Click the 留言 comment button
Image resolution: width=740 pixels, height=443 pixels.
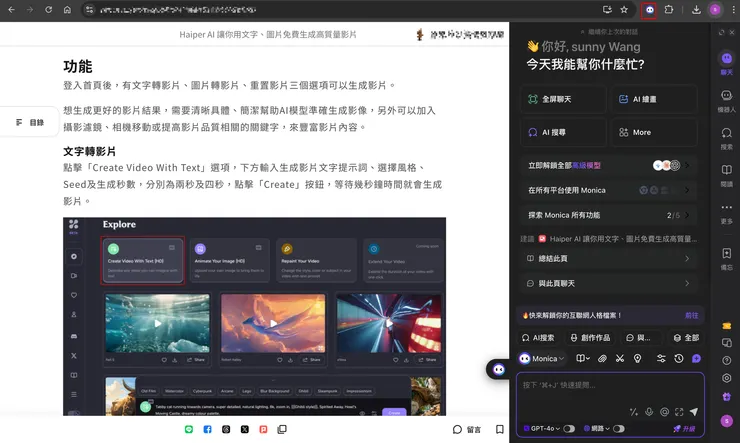click(467, 429)
